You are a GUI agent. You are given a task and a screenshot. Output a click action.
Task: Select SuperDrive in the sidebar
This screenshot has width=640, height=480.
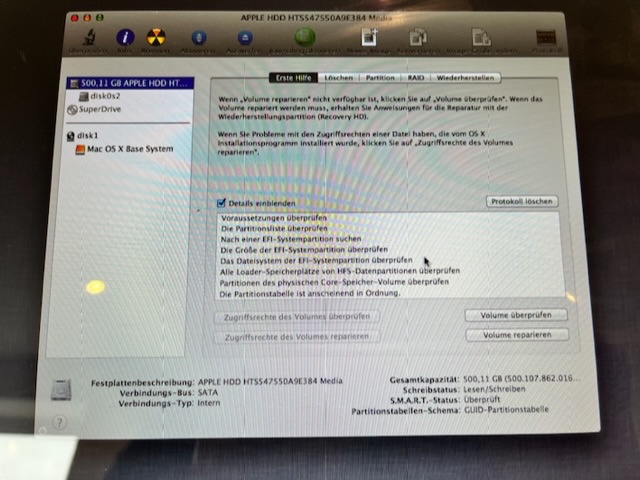[x=95, y=109]
